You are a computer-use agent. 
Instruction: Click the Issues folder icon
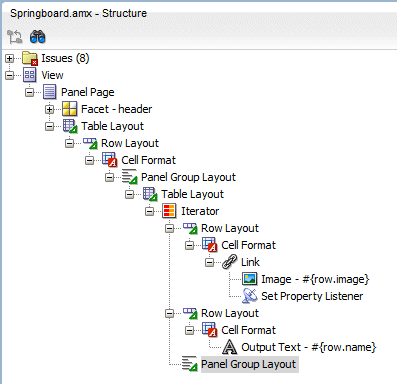tap(30, 58)
